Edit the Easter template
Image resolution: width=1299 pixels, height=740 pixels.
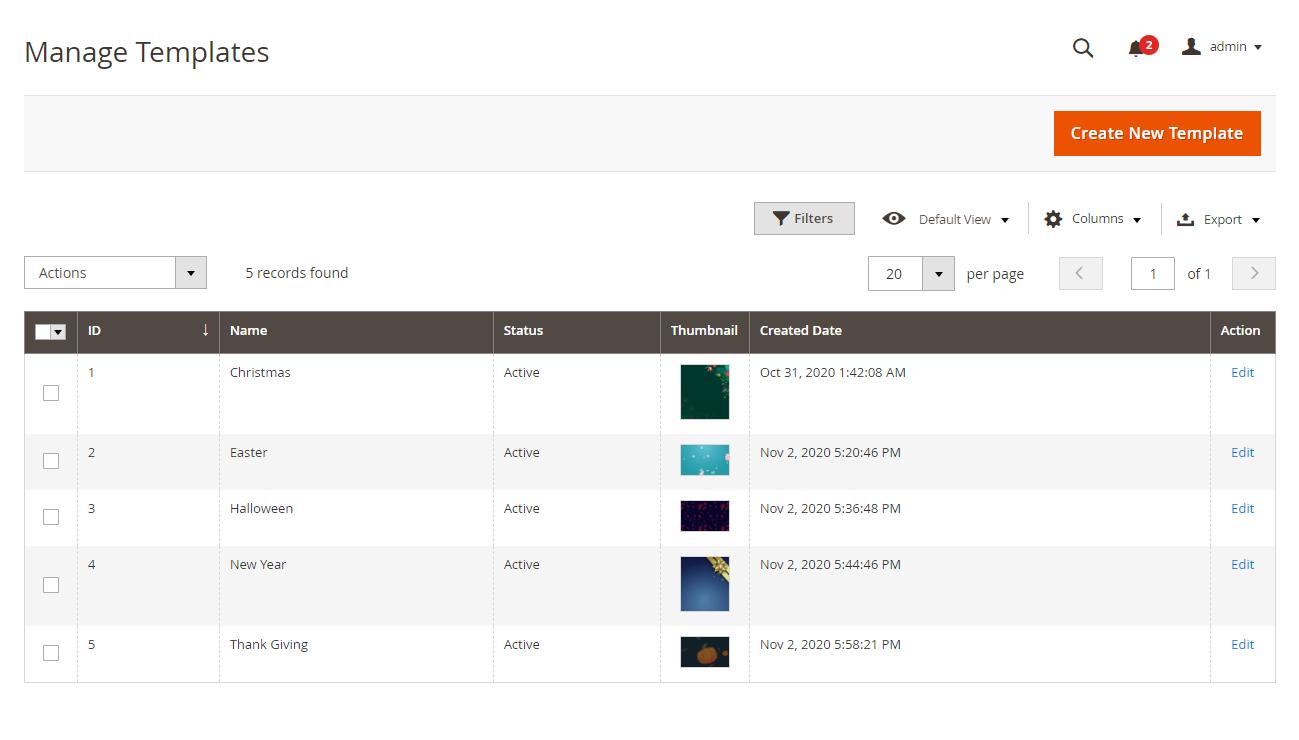pyautogui.click(x=1242, y=453)
